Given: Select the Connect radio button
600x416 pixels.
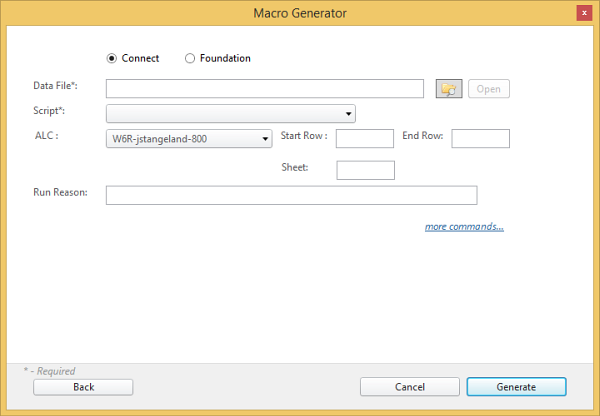Looking at the screenshot, I should (x=112, y=58).
